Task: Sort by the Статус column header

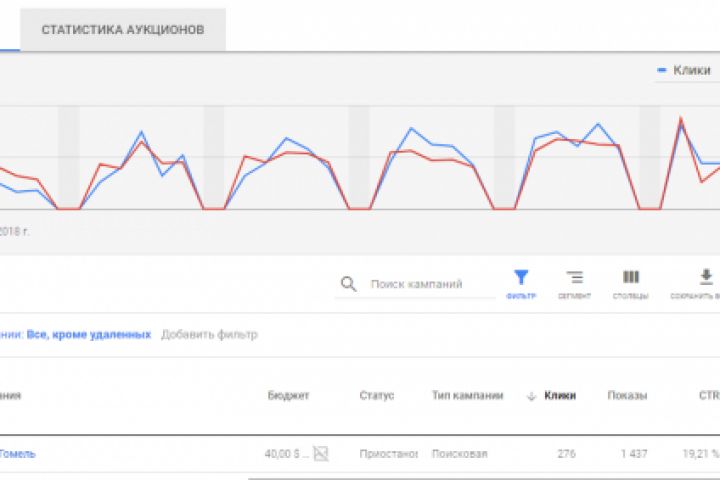Action: [x=376, y=395]
